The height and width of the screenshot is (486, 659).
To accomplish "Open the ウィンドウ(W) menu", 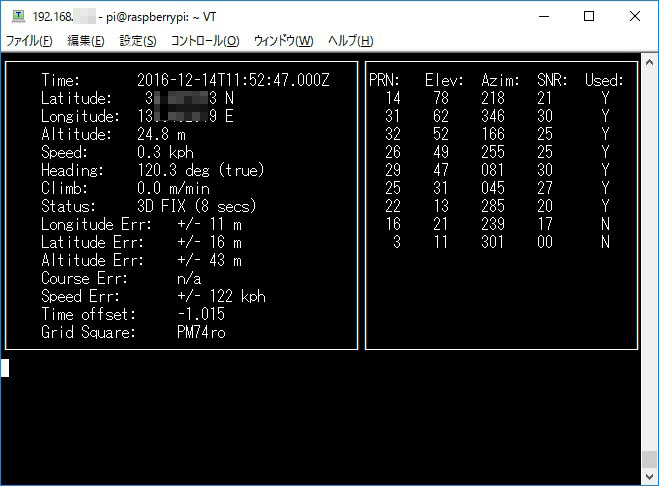I will point(283,41).
